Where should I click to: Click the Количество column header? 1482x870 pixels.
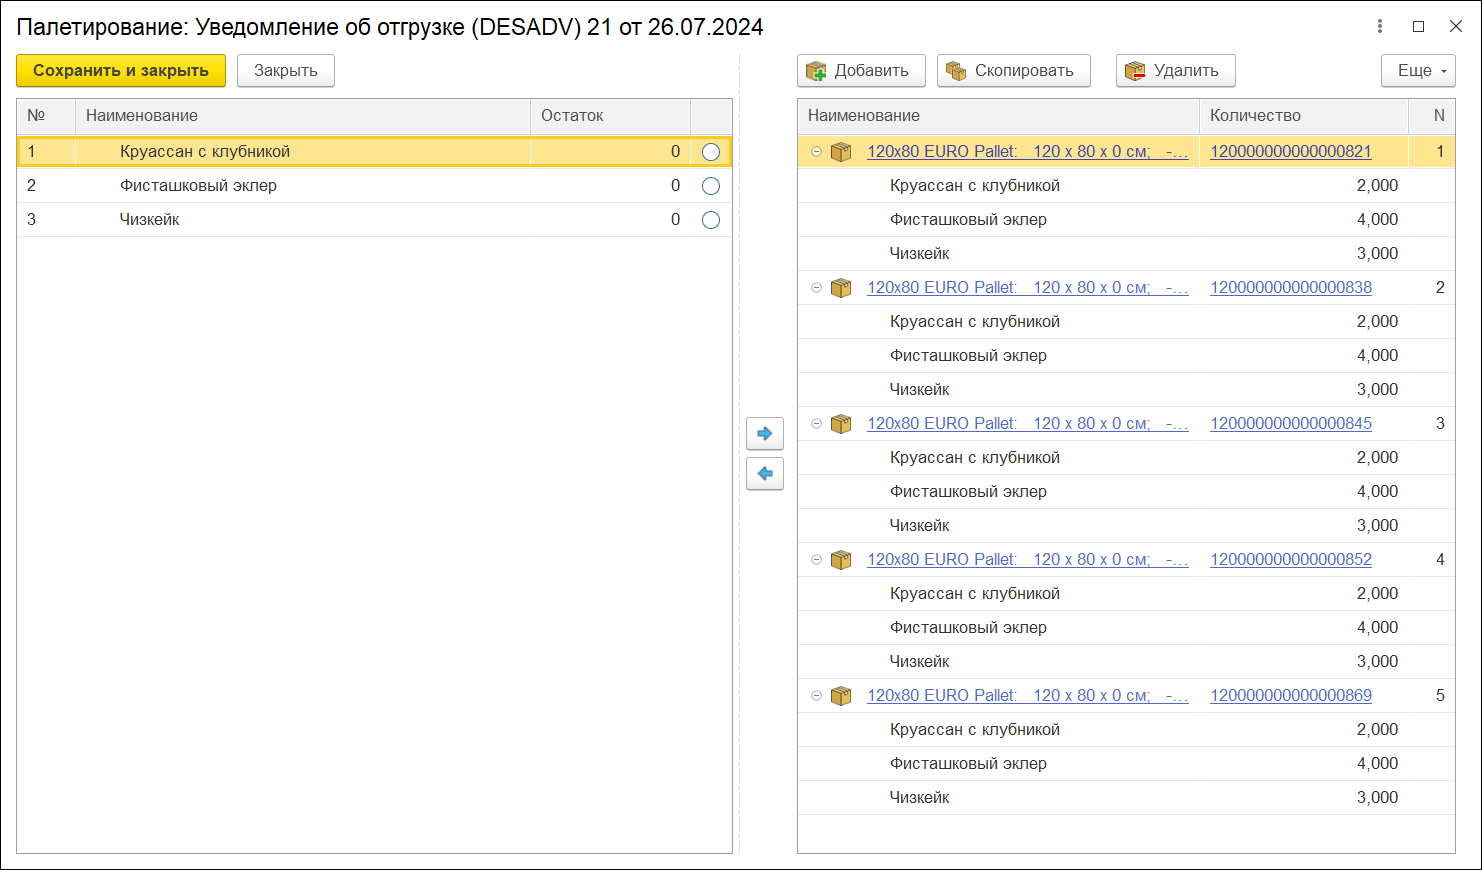click(1304, 116)
